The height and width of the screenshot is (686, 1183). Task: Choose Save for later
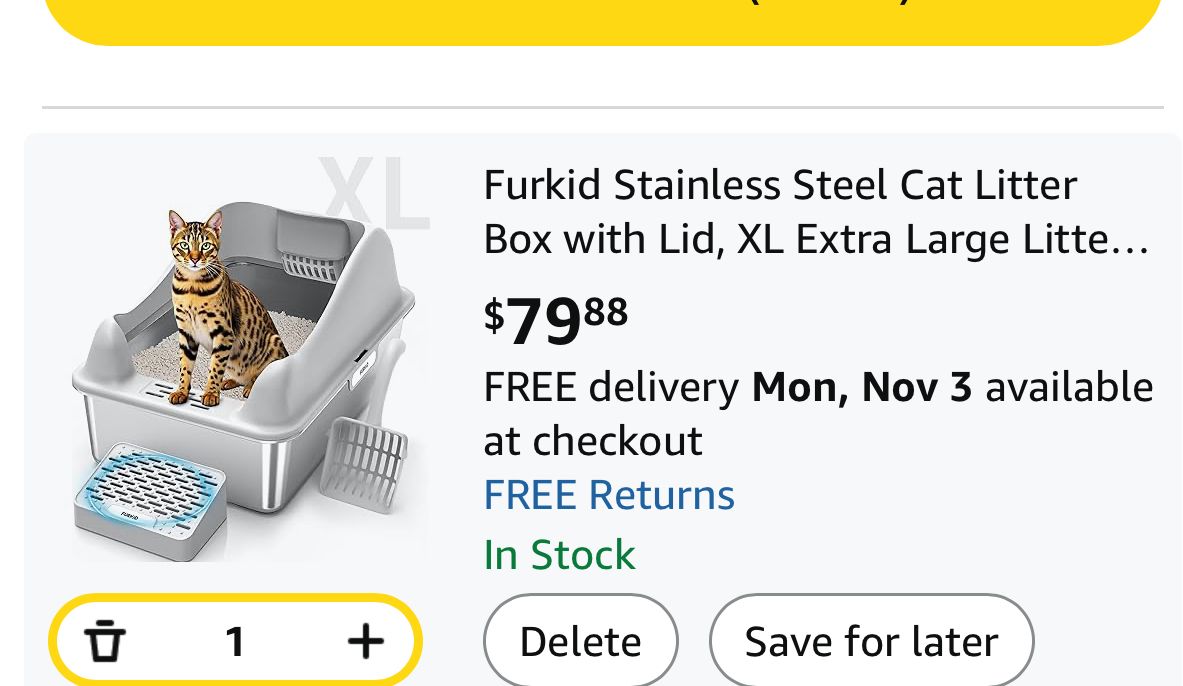tap(871, 641)
